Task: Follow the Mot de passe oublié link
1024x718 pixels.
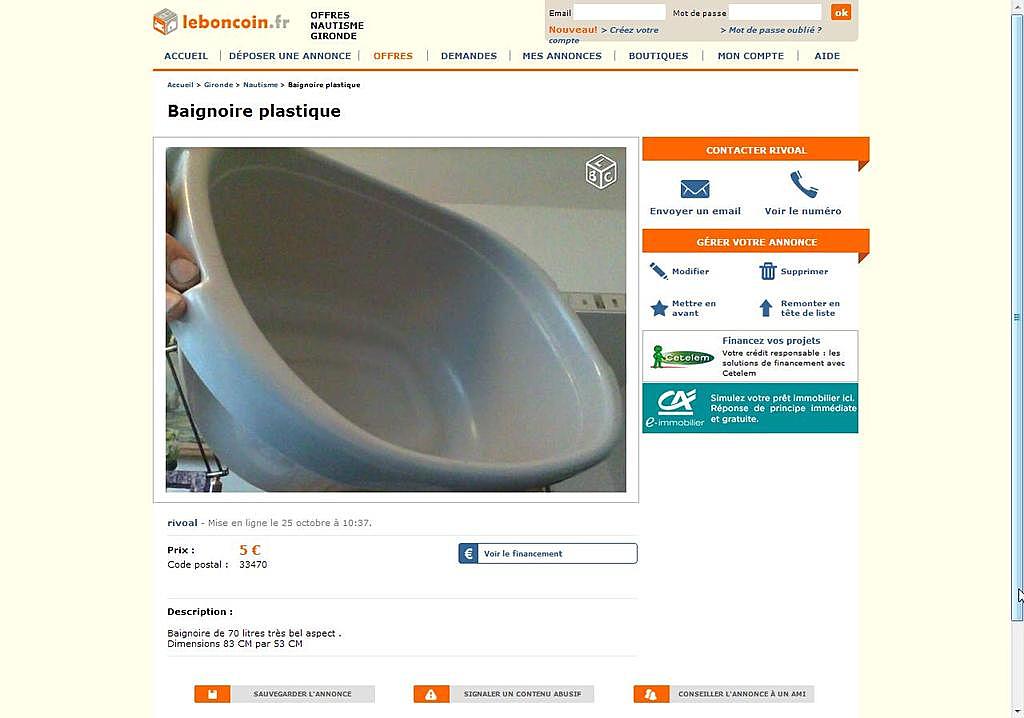Action: point(771,30)
